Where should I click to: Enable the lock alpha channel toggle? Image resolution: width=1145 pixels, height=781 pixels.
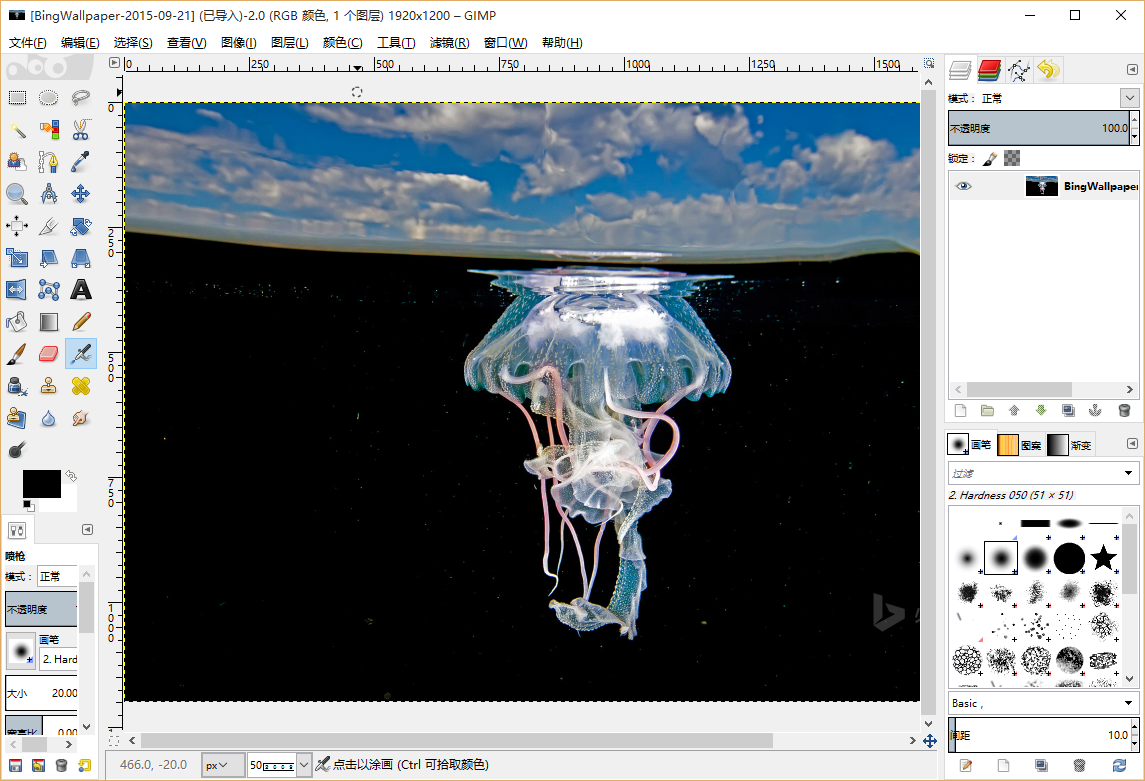(x=1012, y=158)
